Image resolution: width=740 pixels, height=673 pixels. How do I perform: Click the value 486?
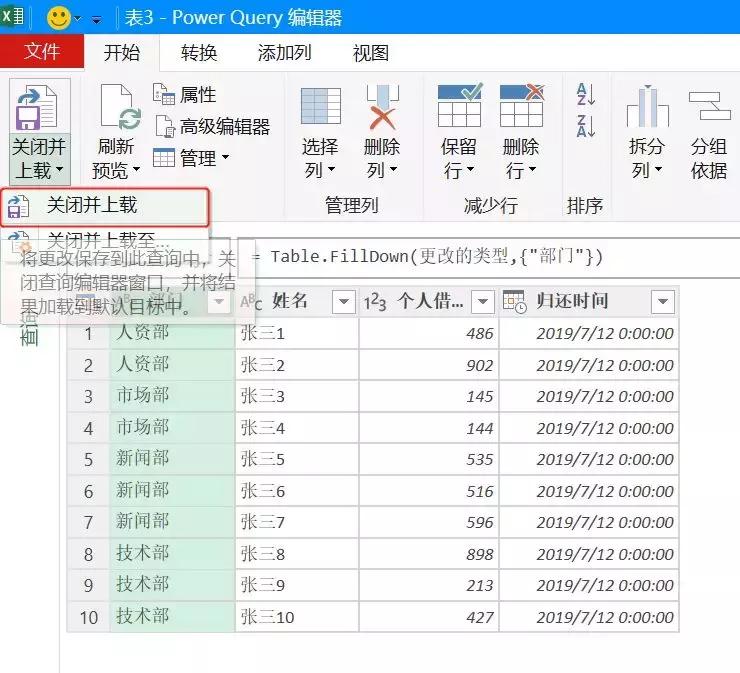(479, 333)
